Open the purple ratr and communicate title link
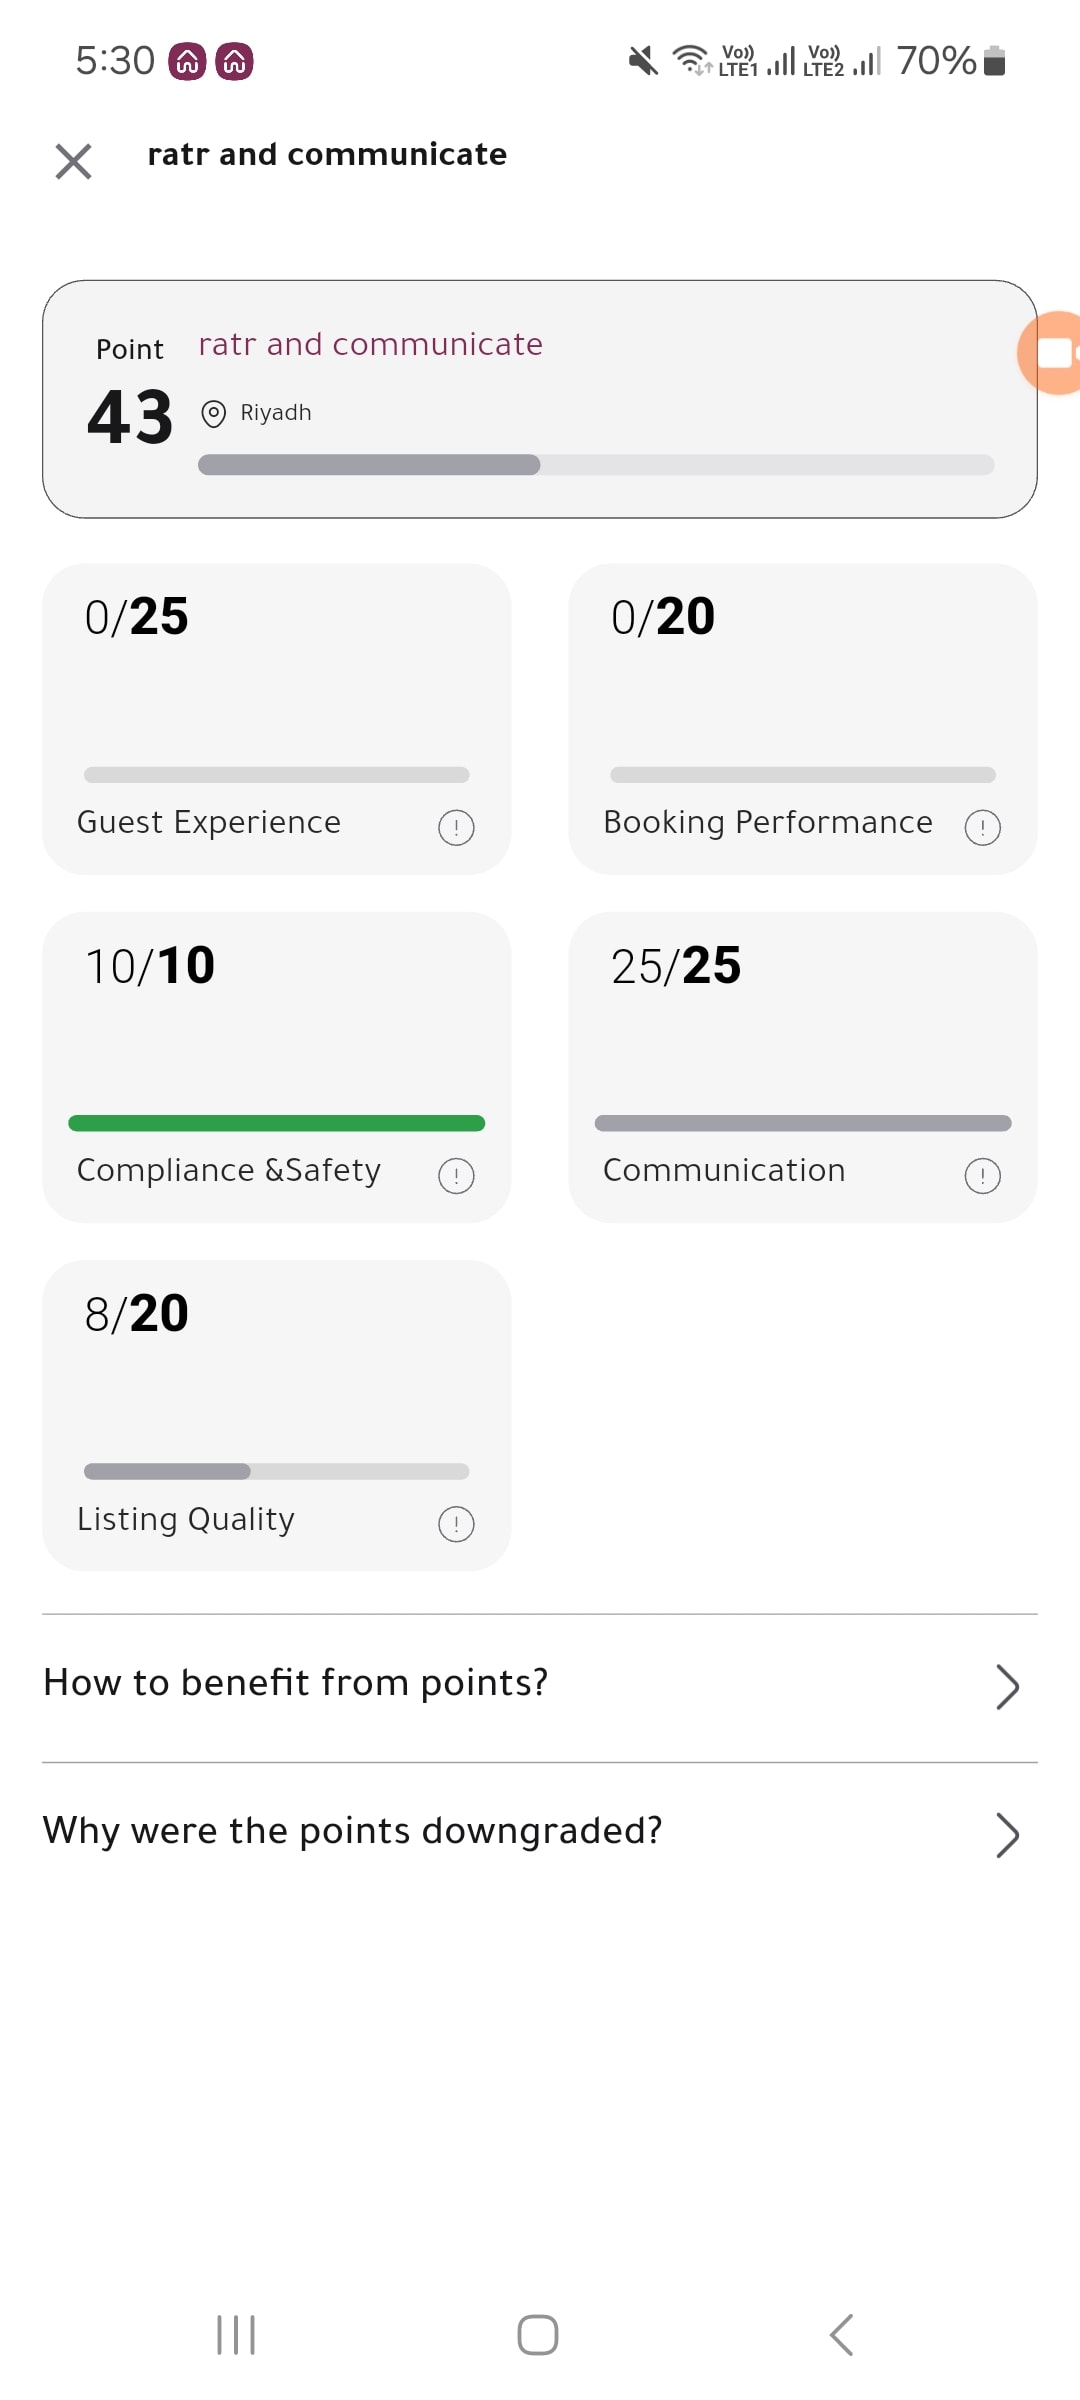Viewport: 1080px width, 2400px height. [x=371, y=344]
